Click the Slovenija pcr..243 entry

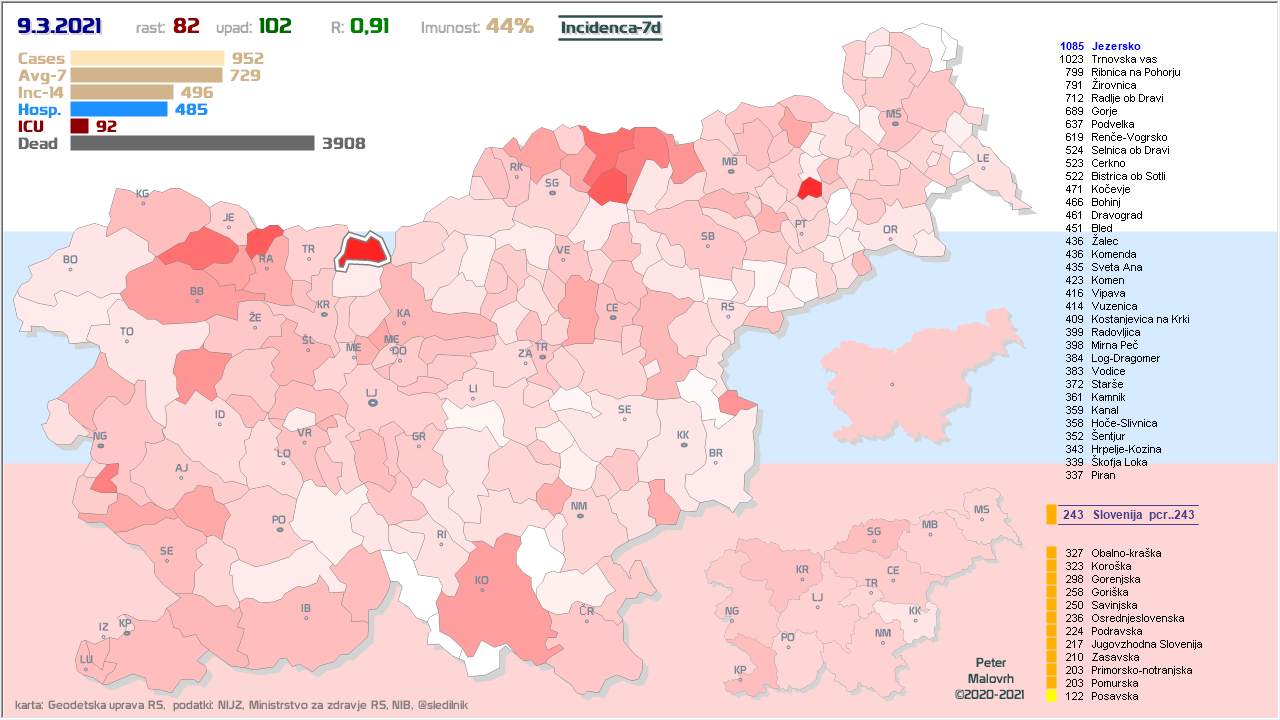click(x=1128, y=515)
